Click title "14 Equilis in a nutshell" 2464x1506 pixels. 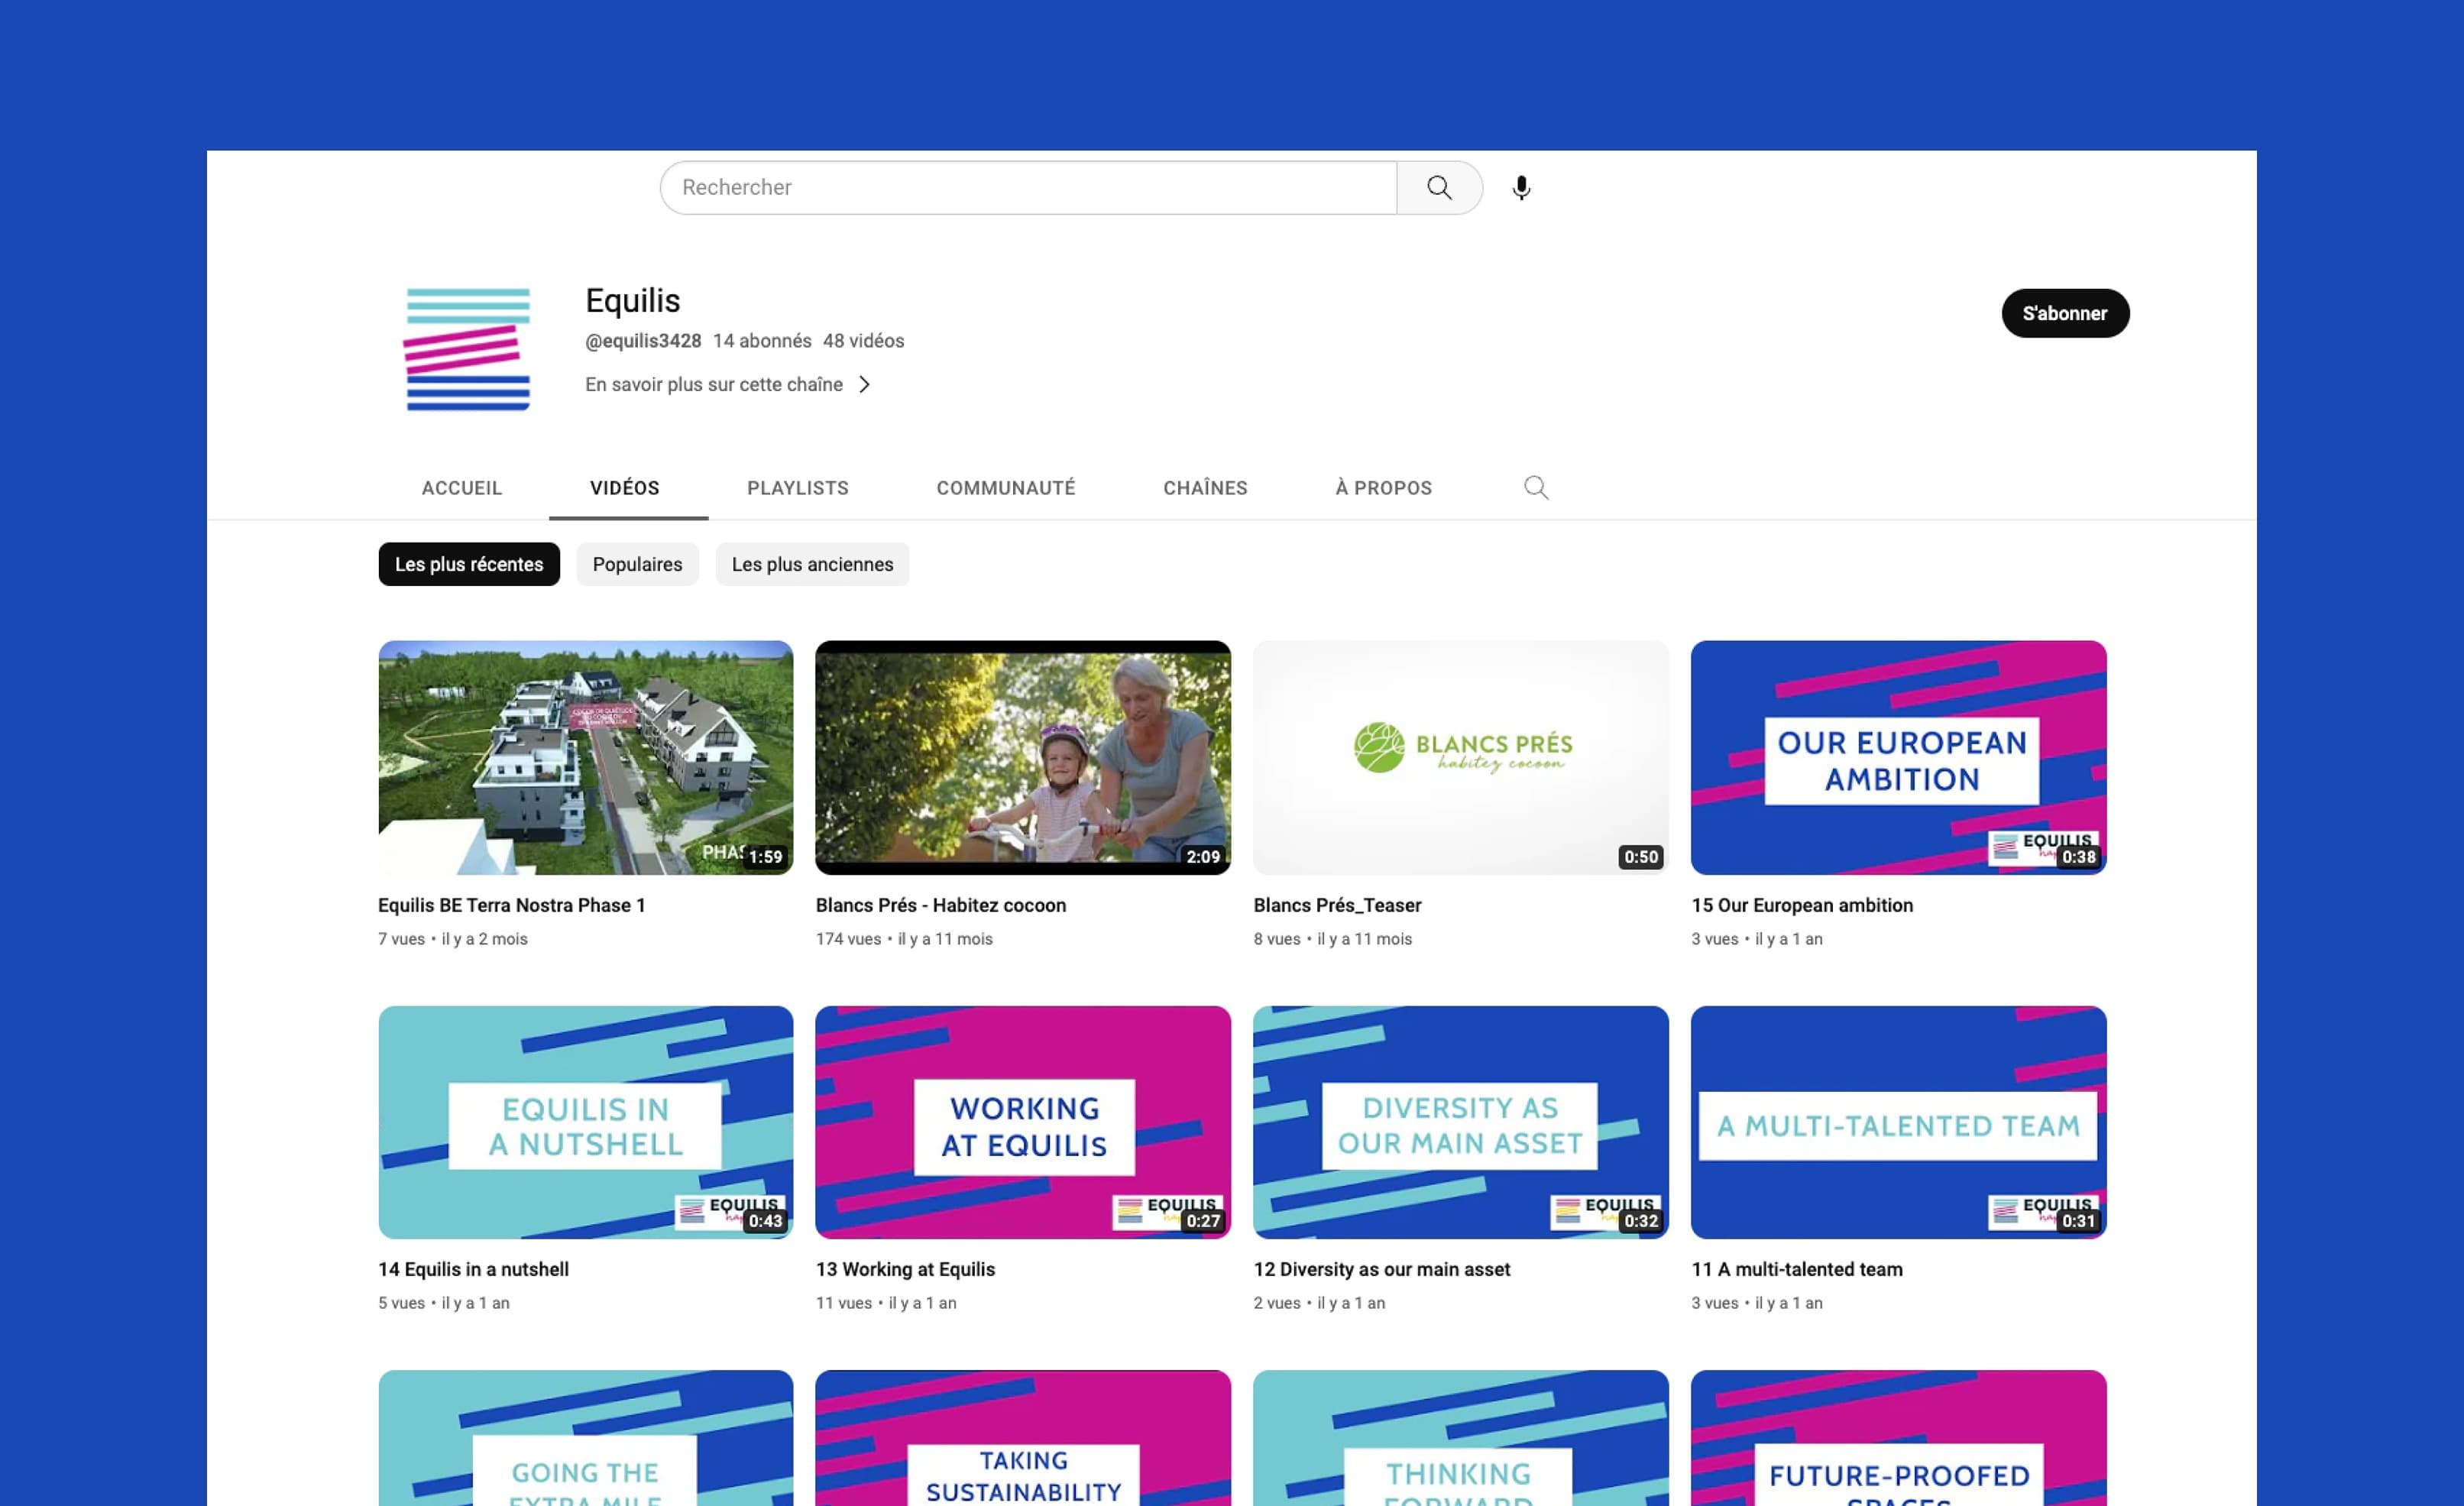(x=473, y=1269)
